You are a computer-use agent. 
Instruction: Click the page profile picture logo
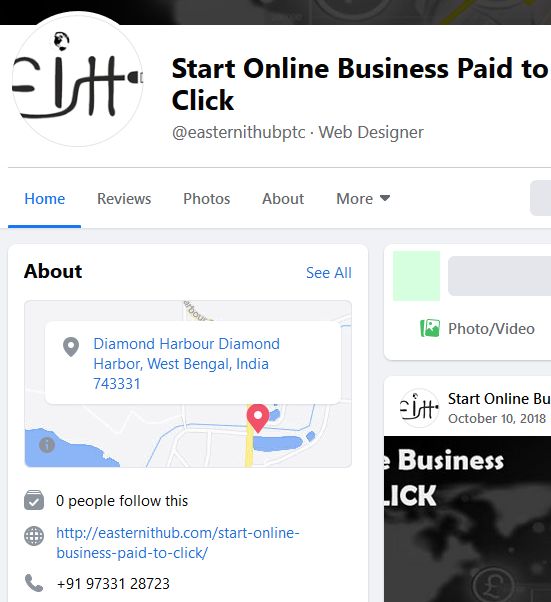[x=78, y=79]
